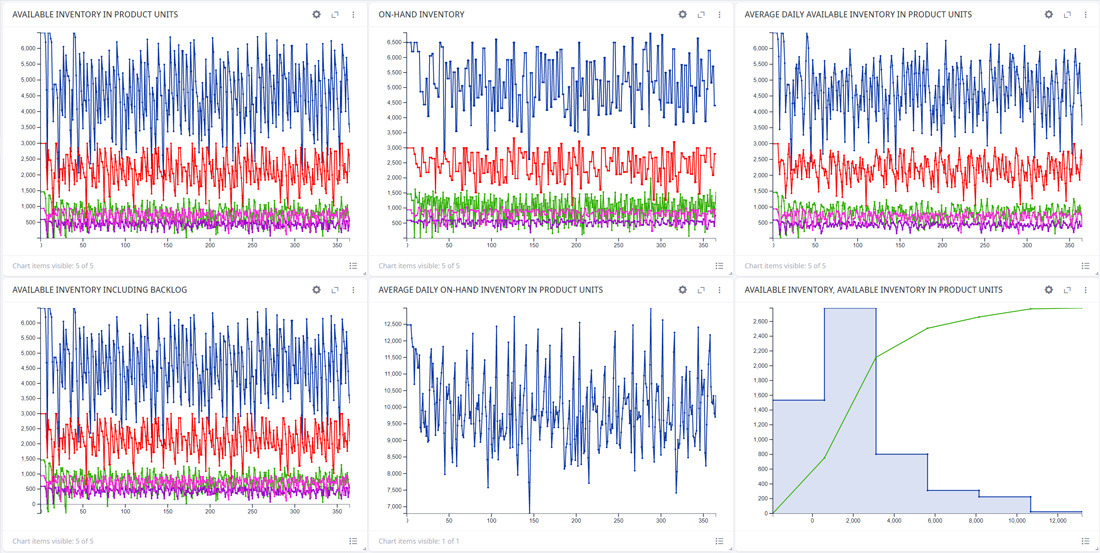Maximize the Available Inventory Including Backlog chart

[x=335, y=289]
